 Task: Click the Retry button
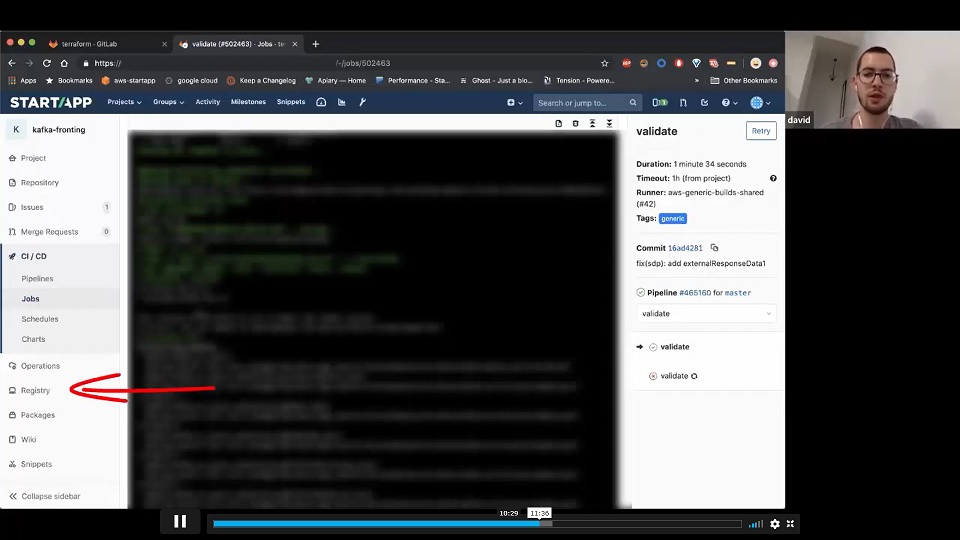pyautogui.click(x=760, y=131)
